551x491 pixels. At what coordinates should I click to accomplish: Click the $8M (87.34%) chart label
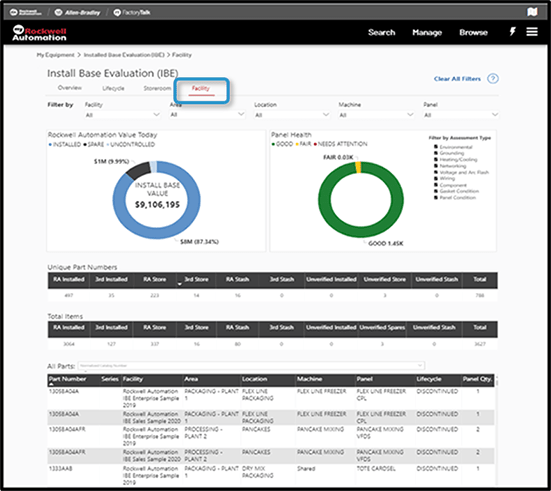point(199,242)
